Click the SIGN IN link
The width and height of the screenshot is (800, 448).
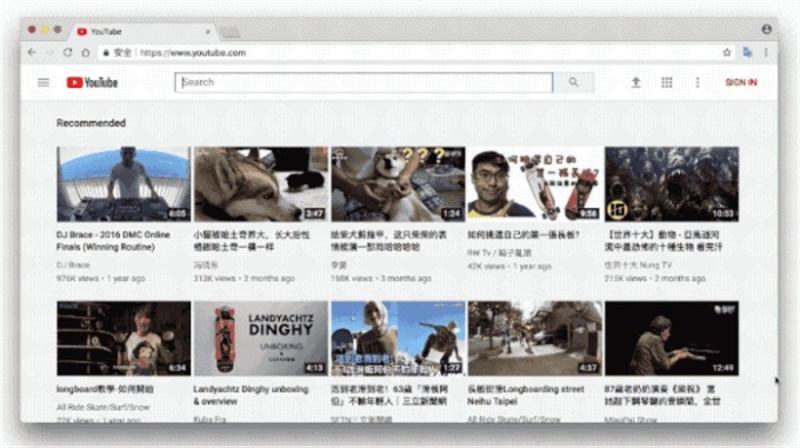tap(741, 82)
